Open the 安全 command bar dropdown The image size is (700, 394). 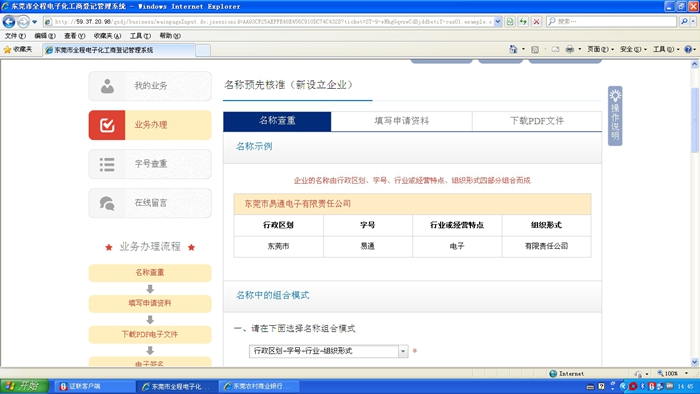coord(633,50)
